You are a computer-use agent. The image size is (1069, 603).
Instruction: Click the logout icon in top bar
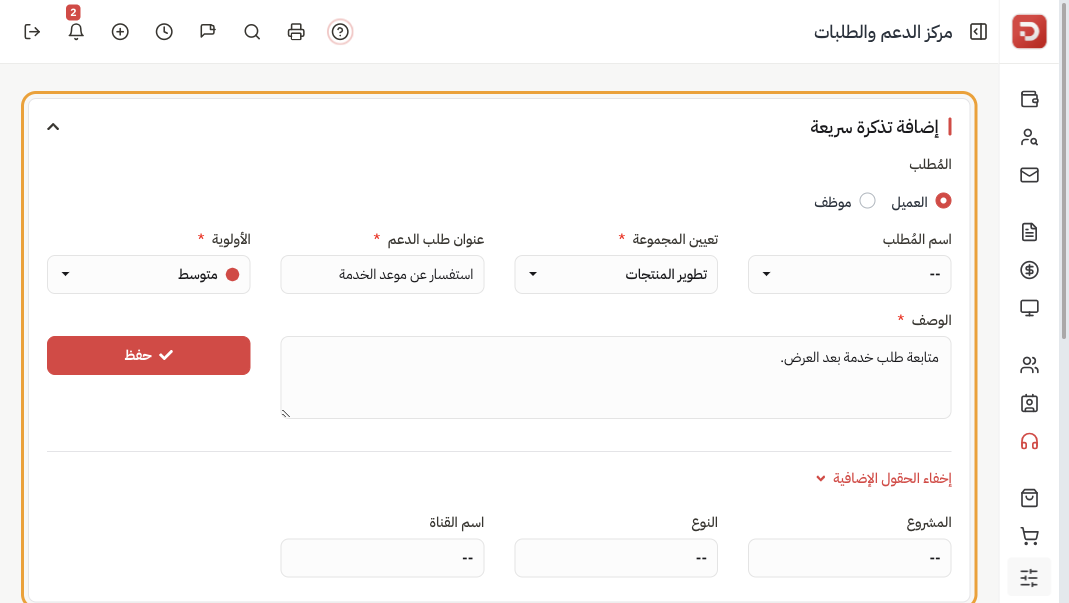tap(32, 31)
